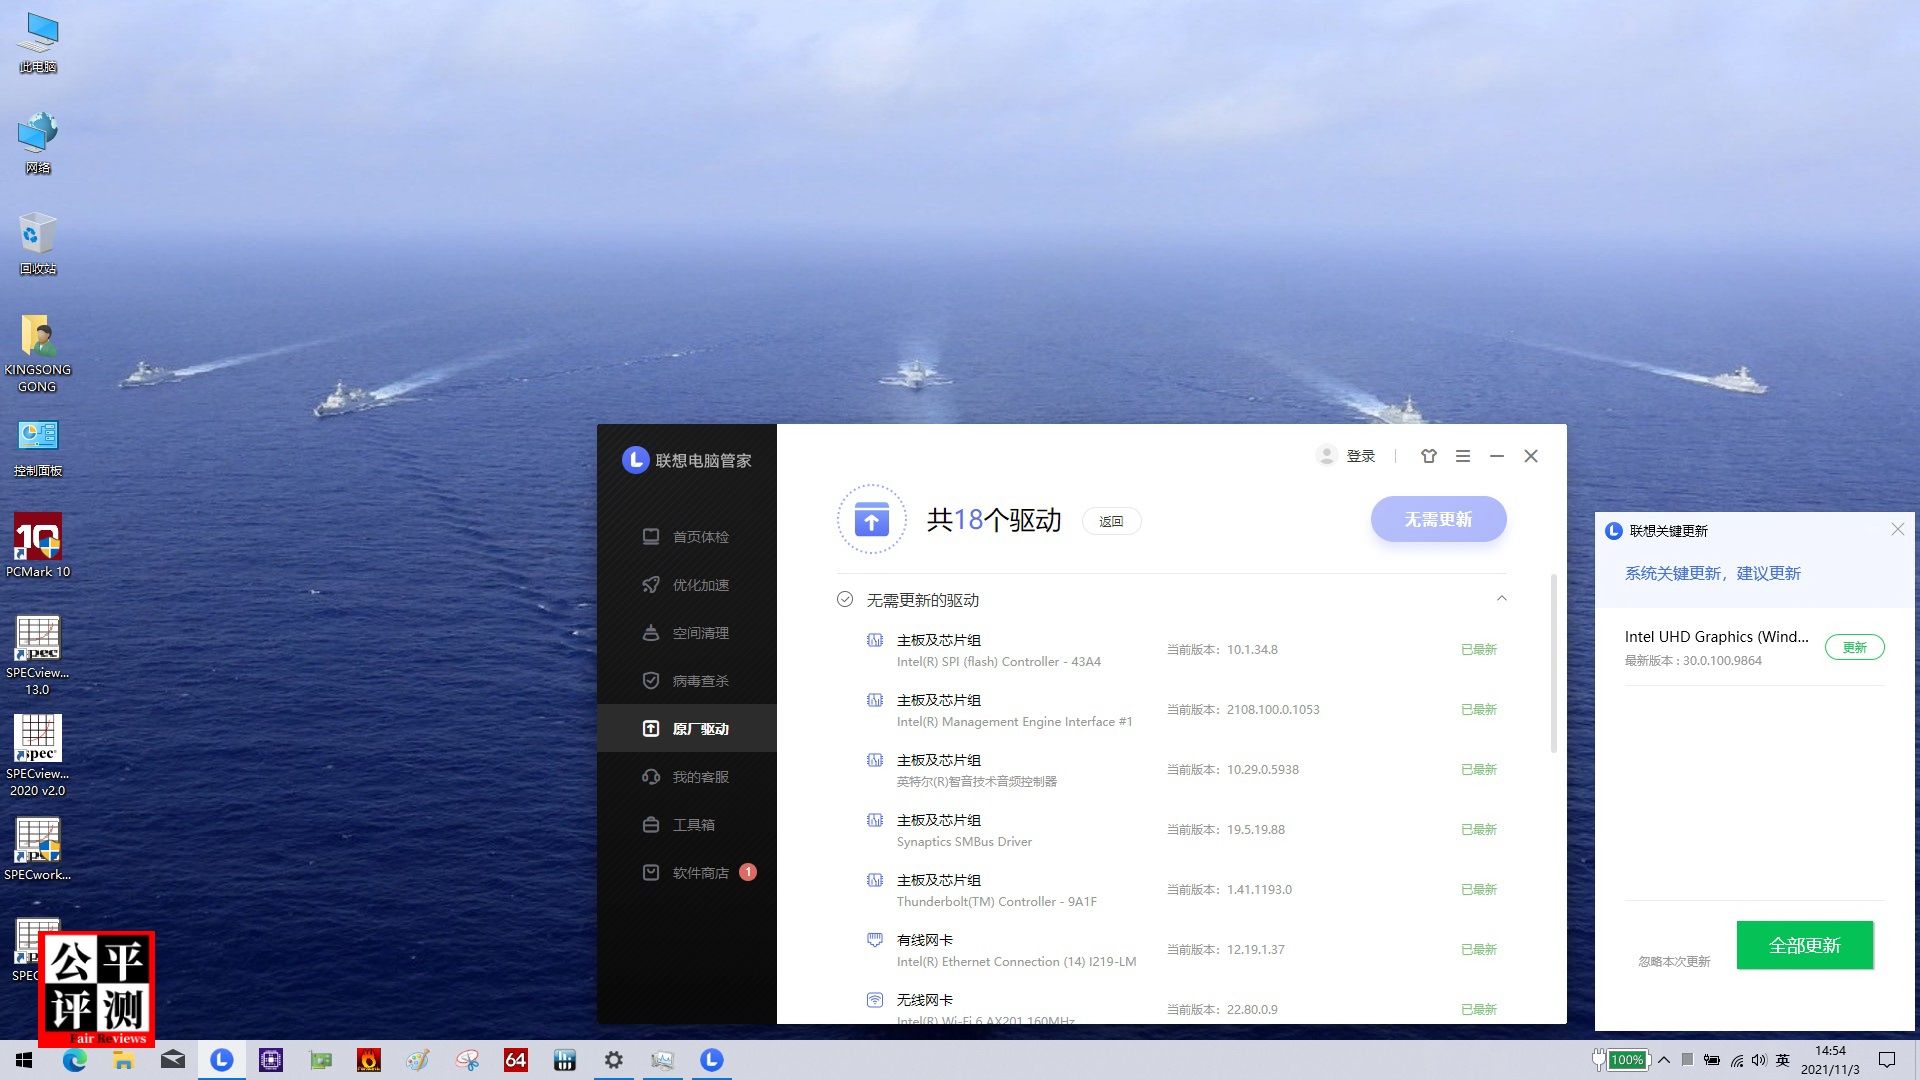Click the red notification badge on 软件商店

point(748,872)
